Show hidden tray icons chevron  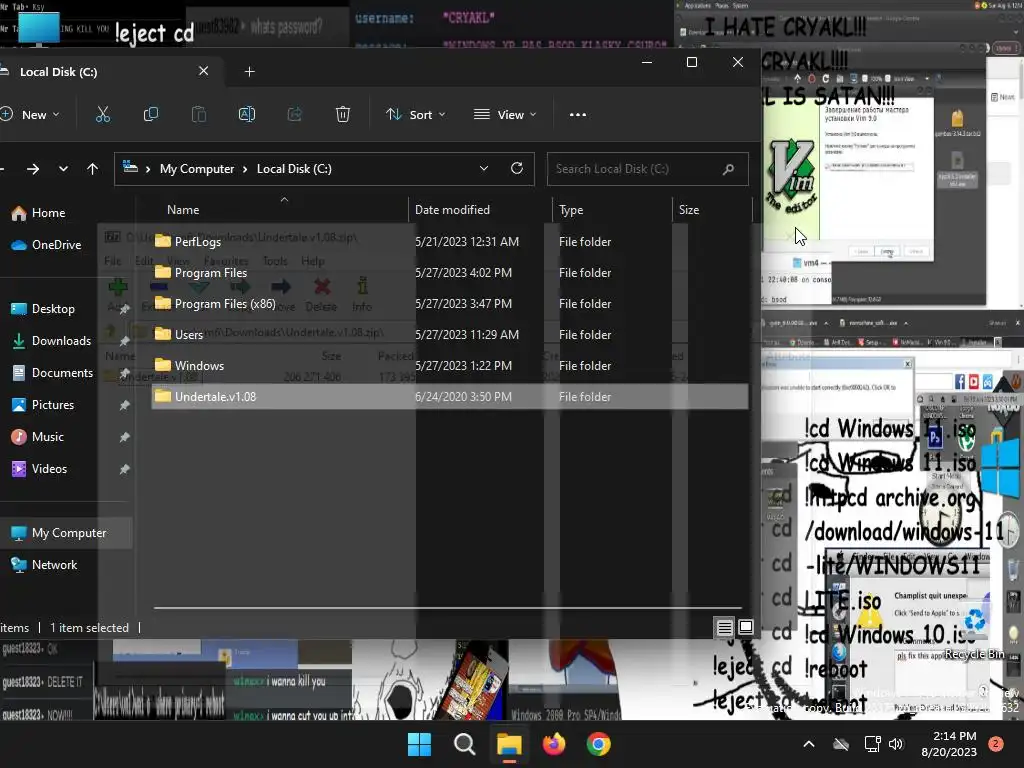pyautogui.click(x=808, y=744)
